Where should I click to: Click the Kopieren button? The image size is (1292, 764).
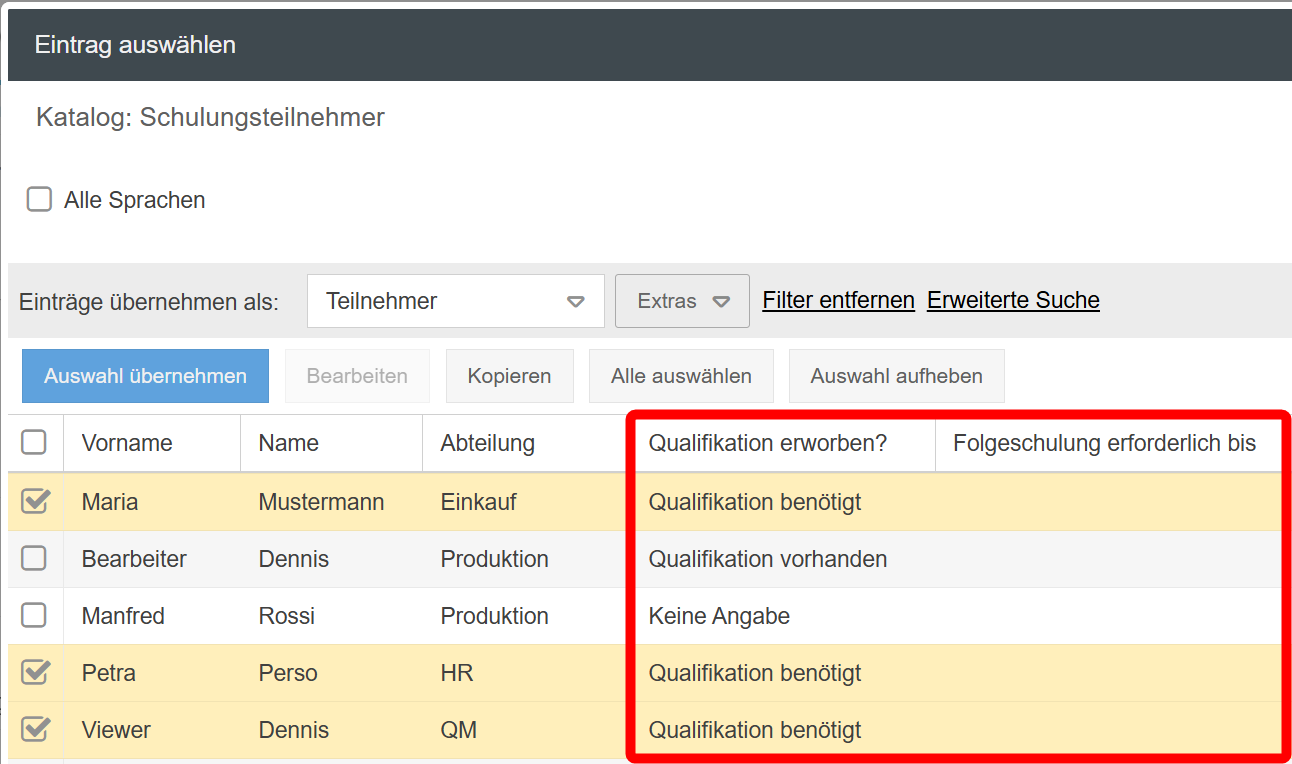[509, 376]
